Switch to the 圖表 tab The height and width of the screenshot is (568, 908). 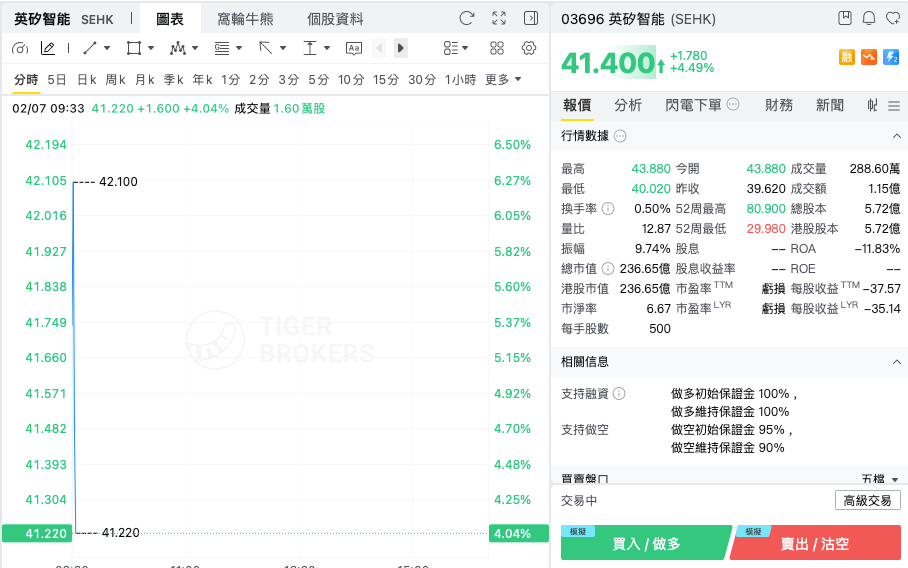click(170, 19)
